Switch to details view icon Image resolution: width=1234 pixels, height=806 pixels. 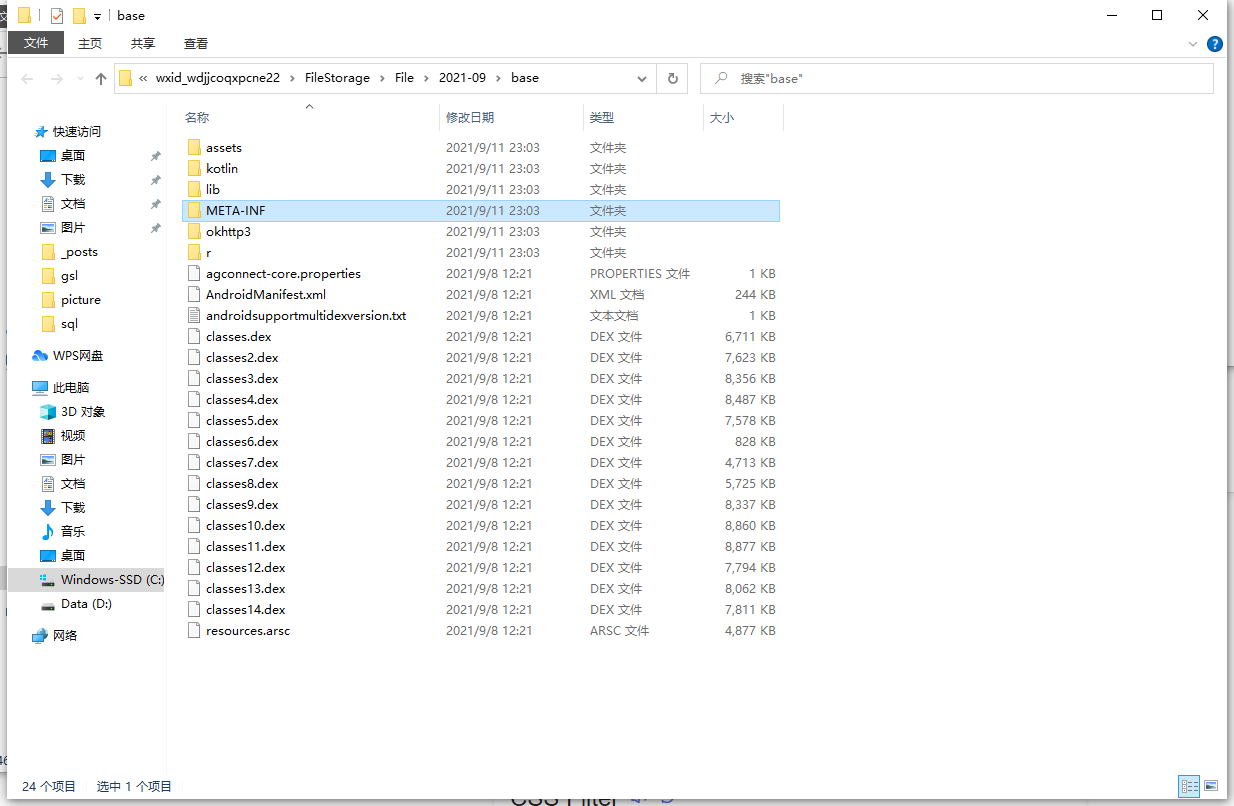click(1189, 786)
